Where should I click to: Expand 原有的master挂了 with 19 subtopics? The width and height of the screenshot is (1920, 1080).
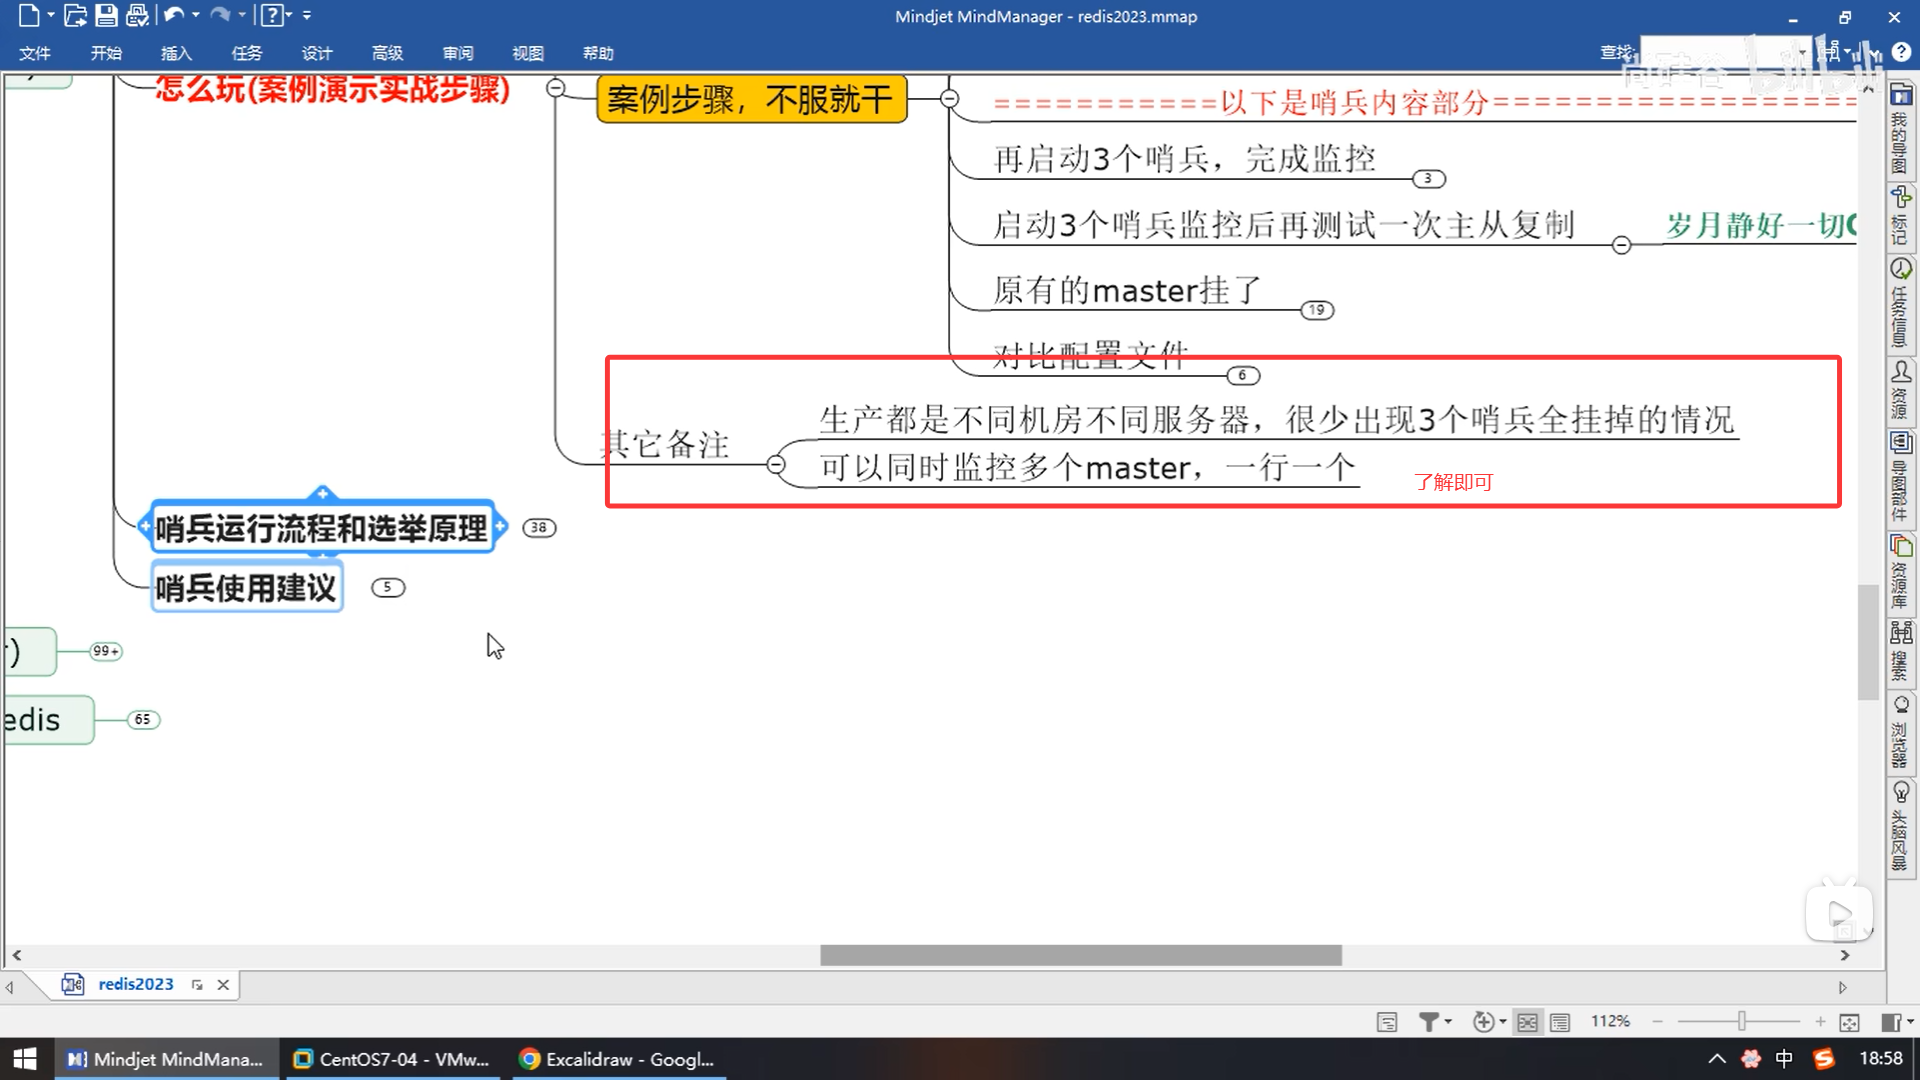(x=1317, y=310)
